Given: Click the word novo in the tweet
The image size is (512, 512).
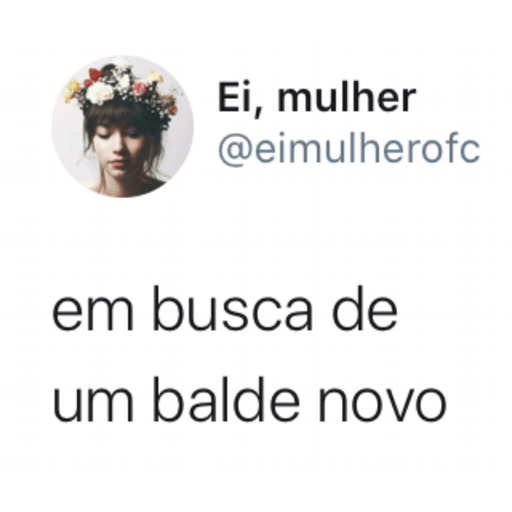Looking at the screenshot, I should tap(383, 405).
